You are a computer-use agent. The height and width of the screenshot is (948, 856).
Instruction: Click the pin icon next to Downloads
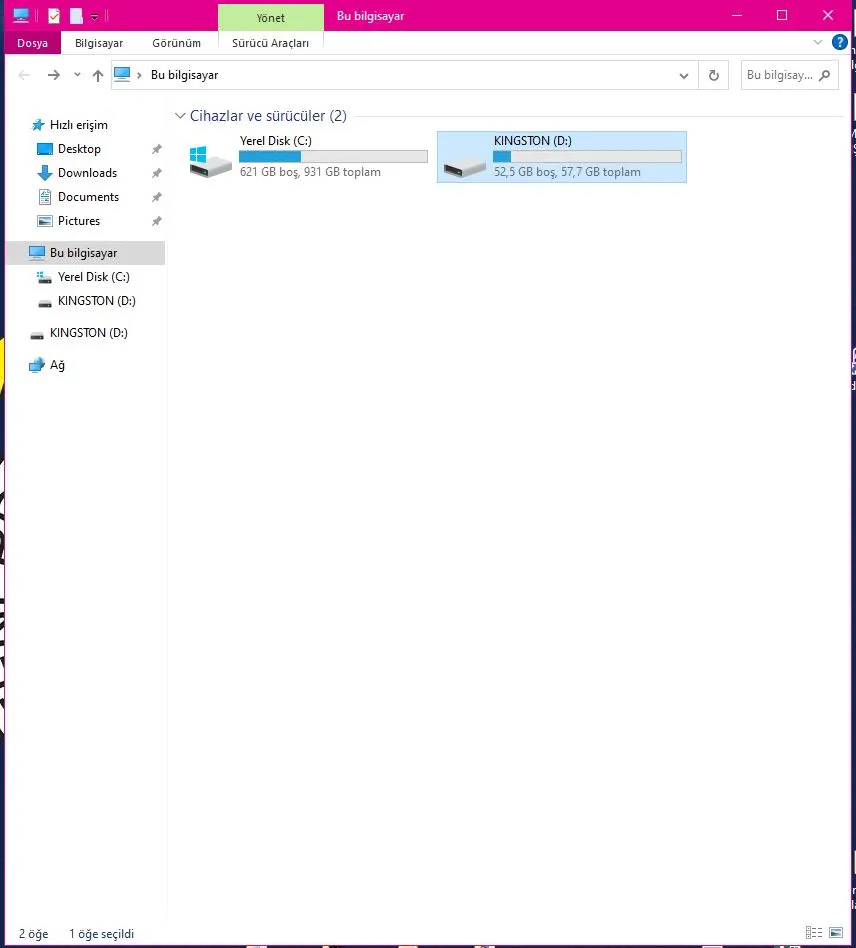click(157, 173)
